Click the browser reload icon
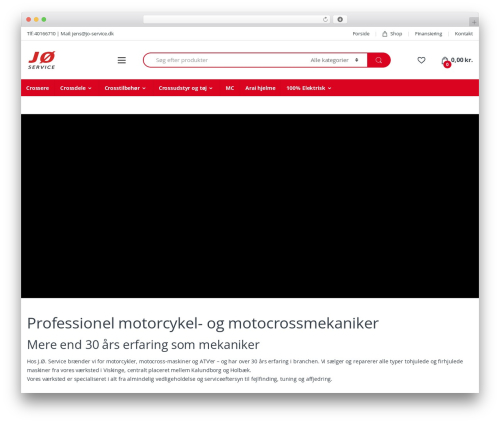 tap(325, 20)
